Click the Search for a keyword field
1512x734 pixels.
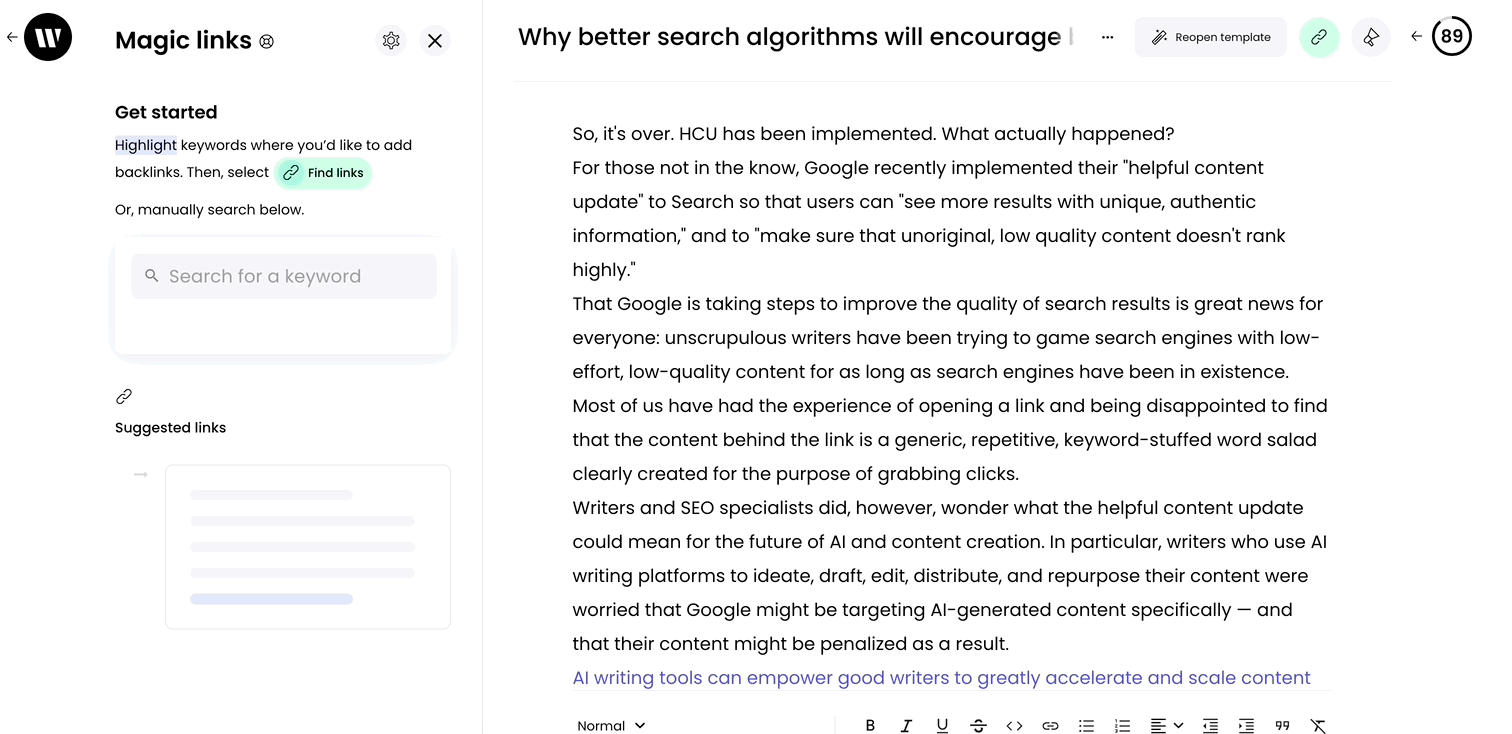tap(284, 276)
